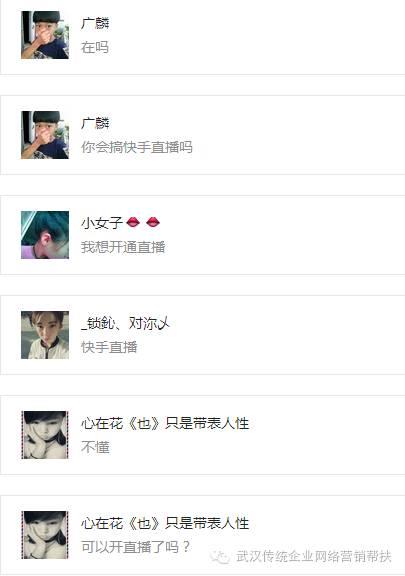
Task: Open the message 我想开通直播
Action: tap(123, 247)
